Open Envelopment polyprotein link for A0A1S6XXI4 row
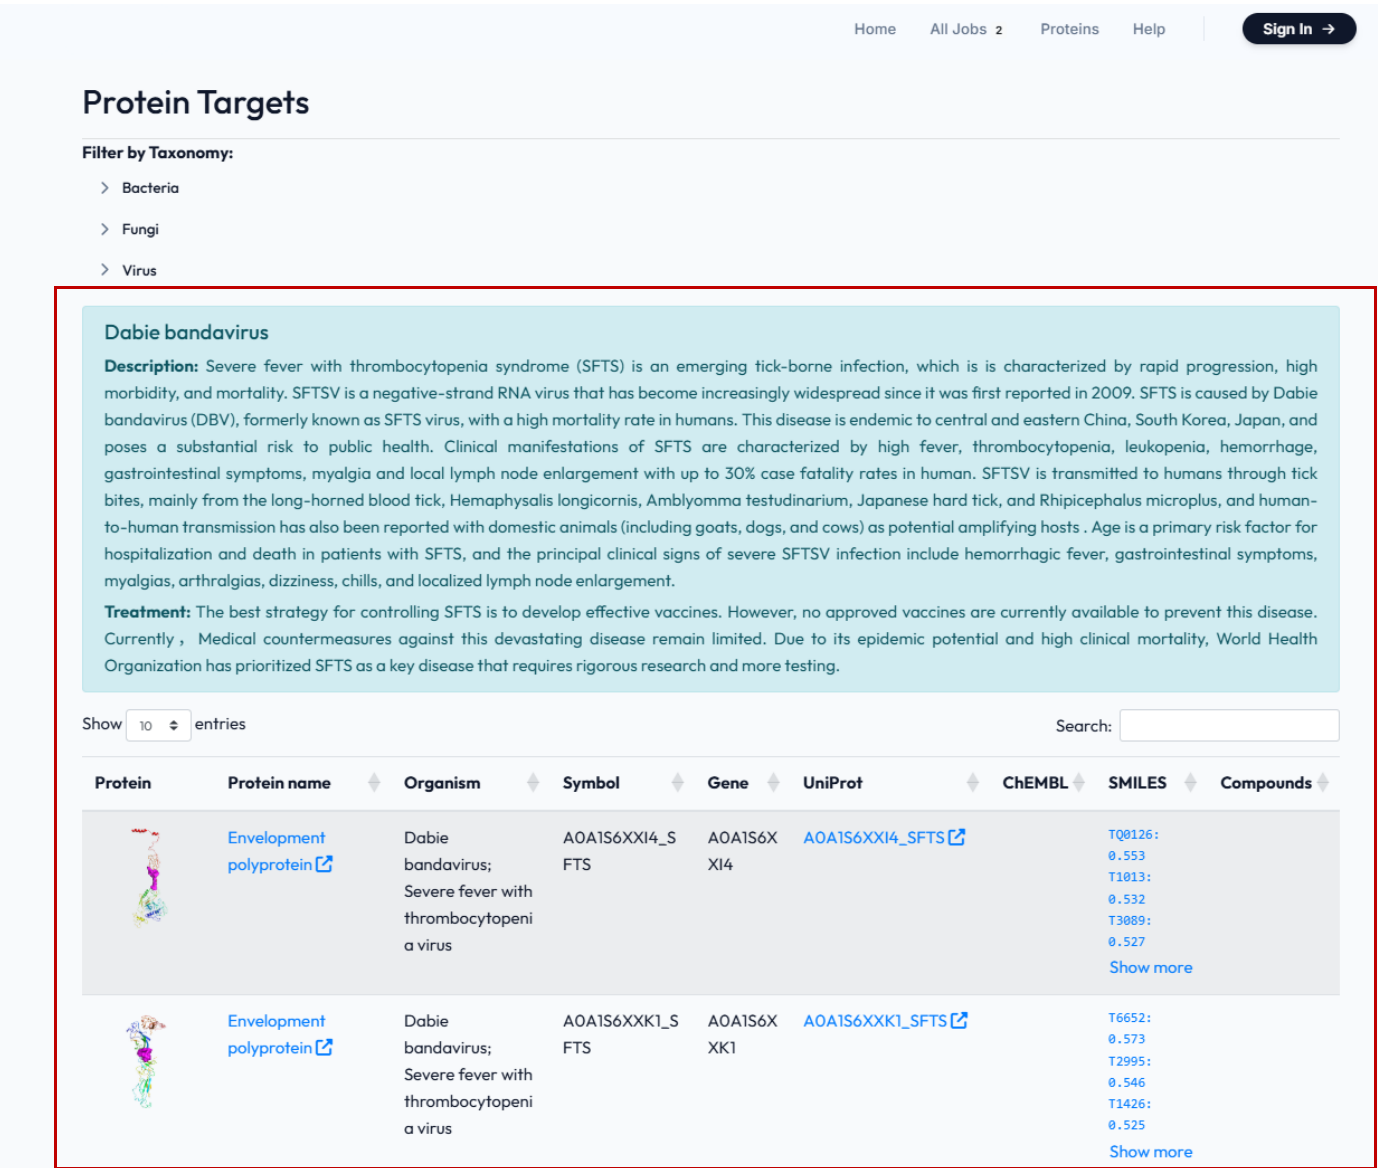The width and height of the screenshot is (1378, 1168). click(x=279, y=851)
